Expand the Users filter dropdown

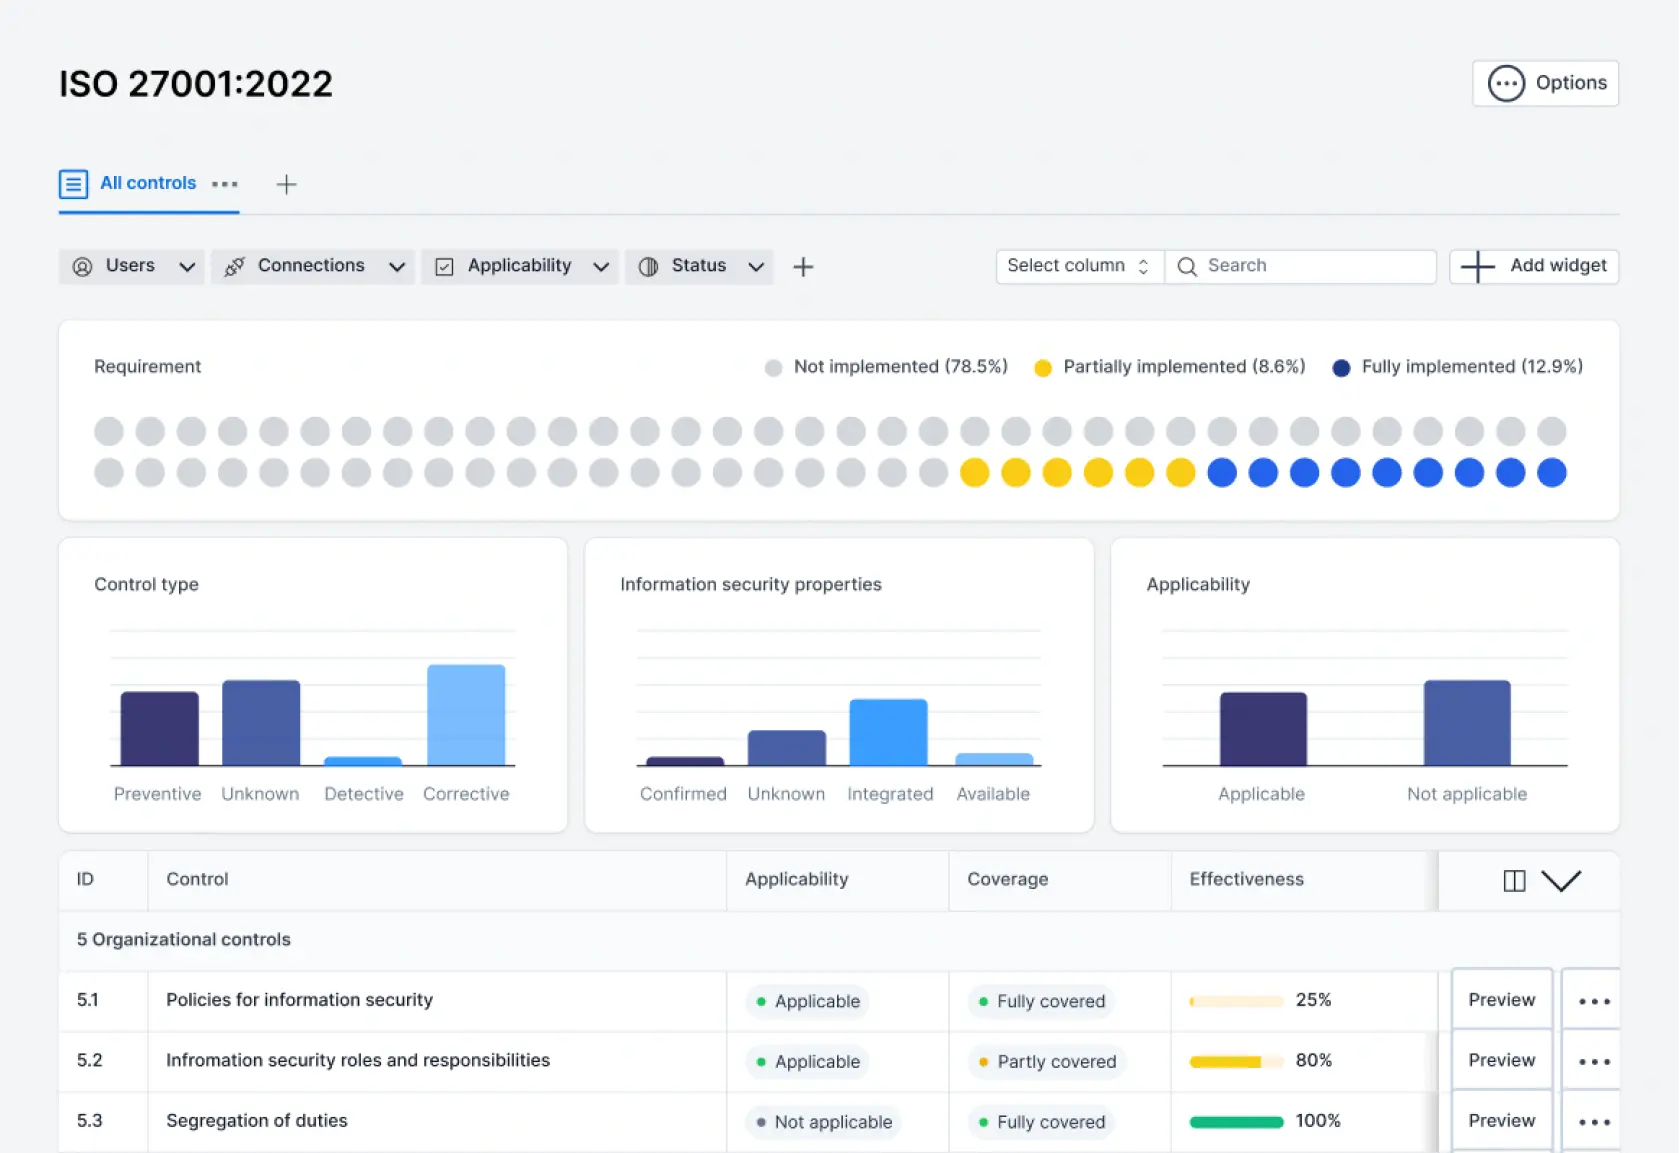pyautogui.click(x=131, y=266)
